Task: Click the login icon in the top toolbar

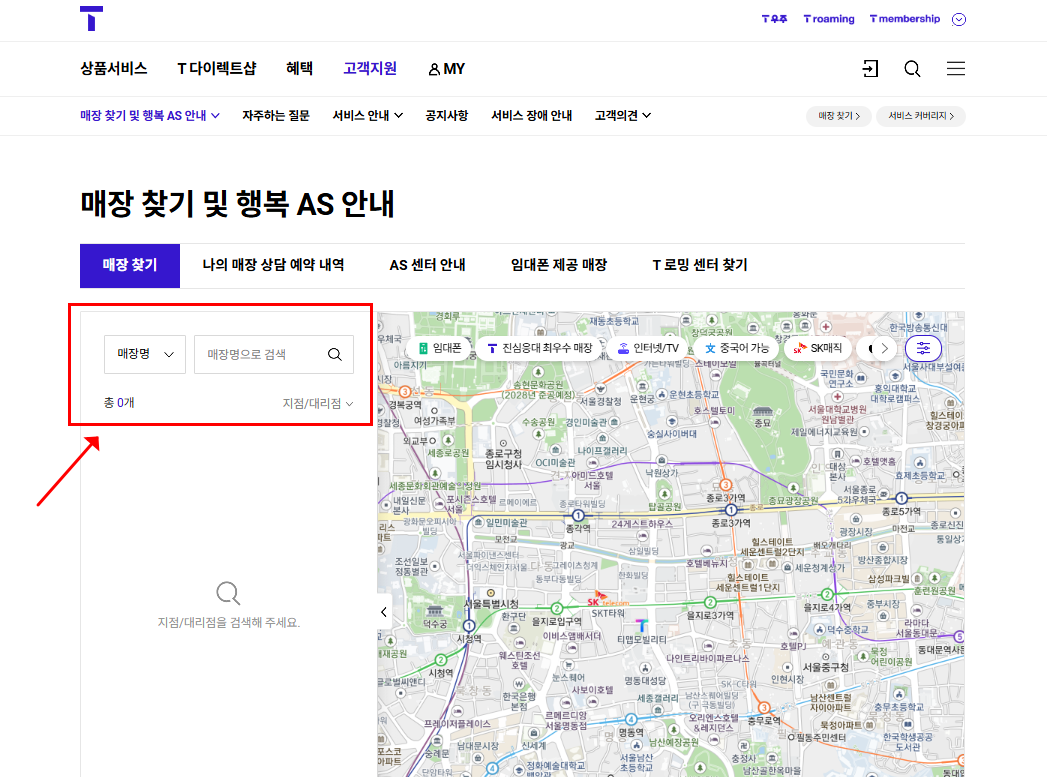Action: [x=869, y=68]
